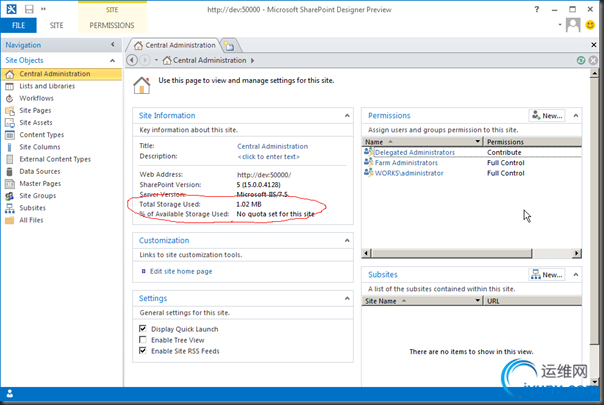Collapse the Permissions panel
Screen dimensions: 604x405
tap(575, 115)
